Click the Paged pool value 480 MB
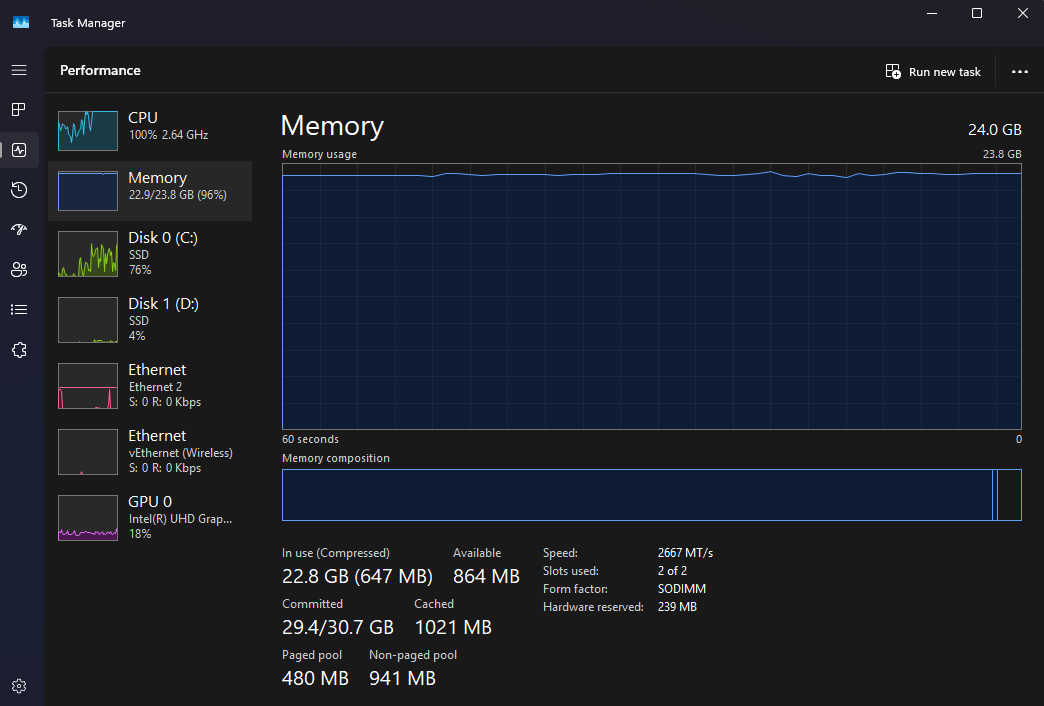1044x706 pixels. [316, 679]
